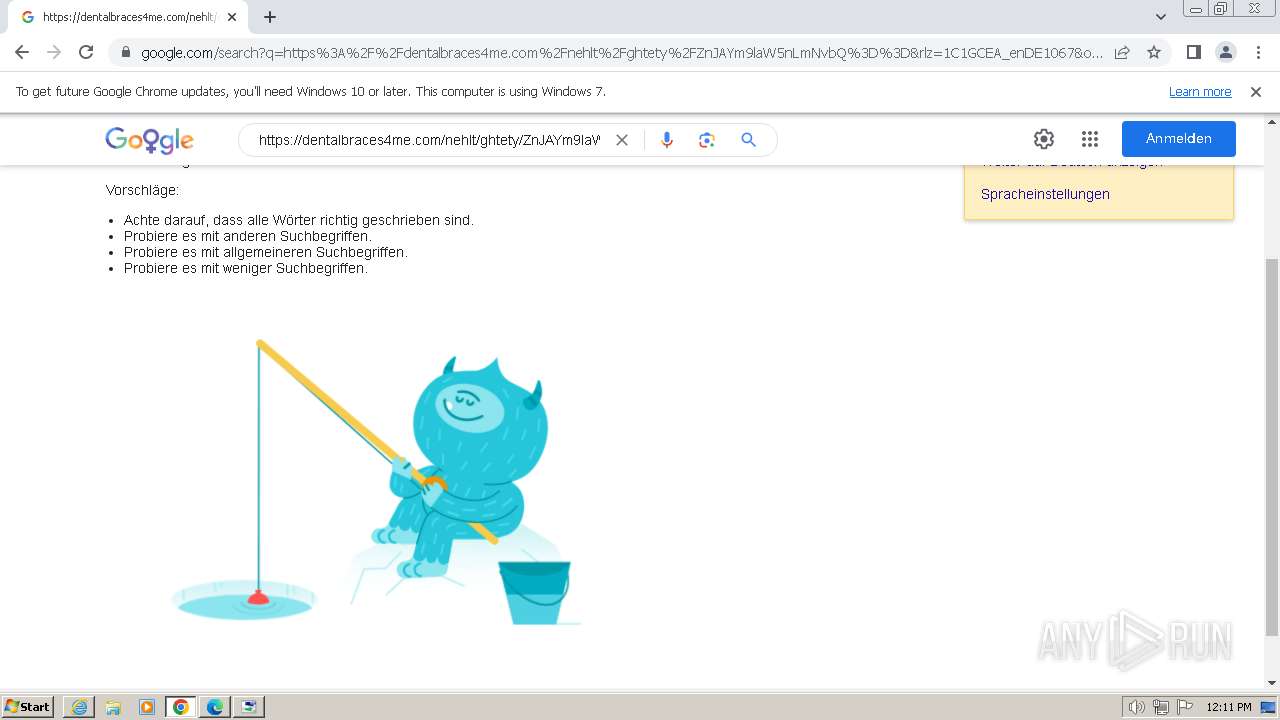The width and height of the screenshot is (1280, 720).
Task: Open the Chrome three-dot menu
Action: point(1258,52)
